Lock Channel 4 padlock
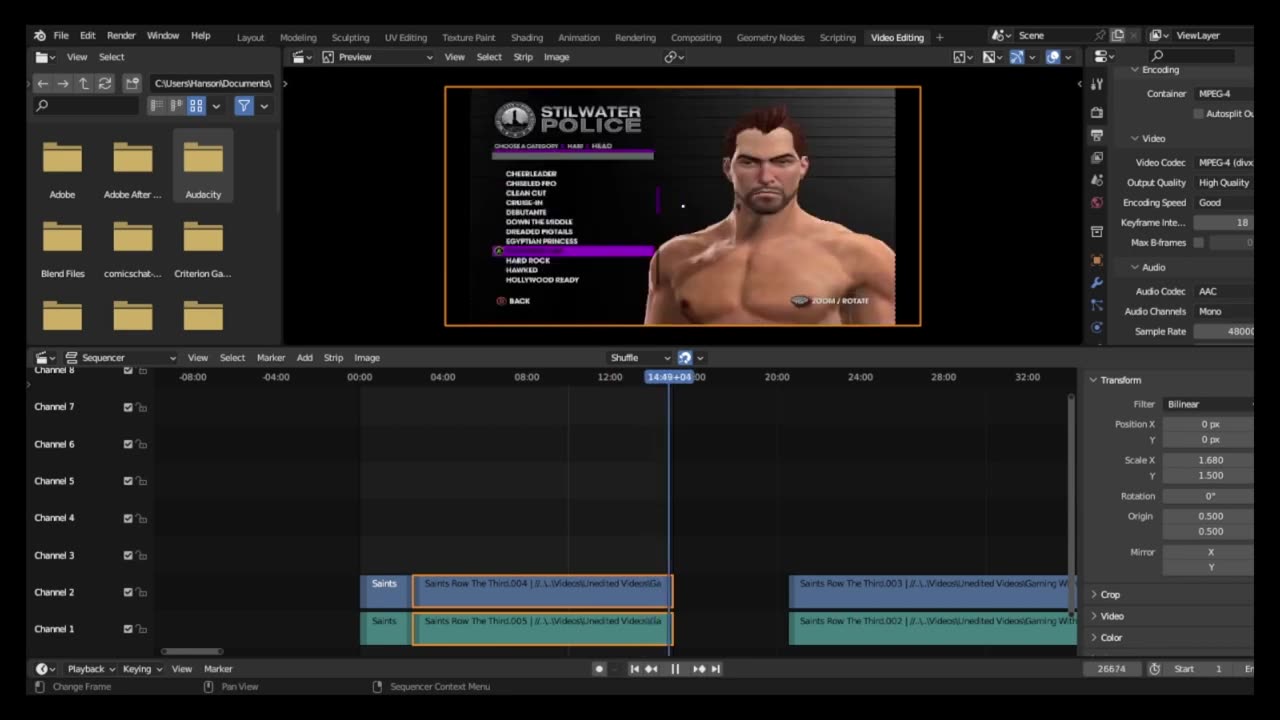The height and width of the screenshot is (720, 1280). (x=142, y=518)
